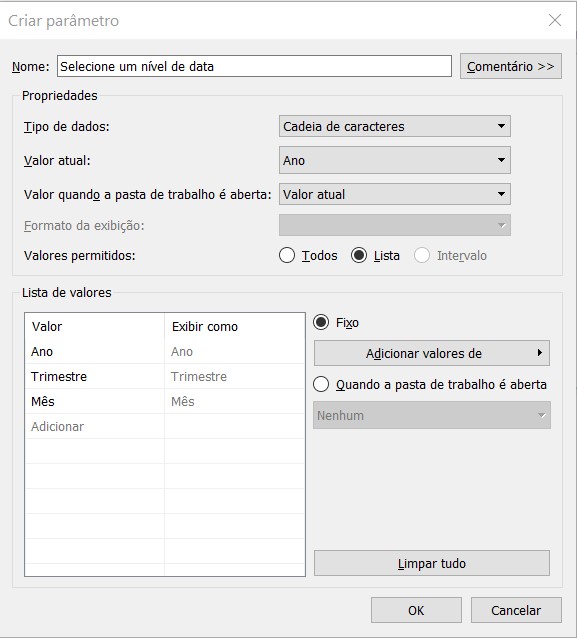Open the workbook-open value dropdown

pyautogui.click(x=395, y=194)
